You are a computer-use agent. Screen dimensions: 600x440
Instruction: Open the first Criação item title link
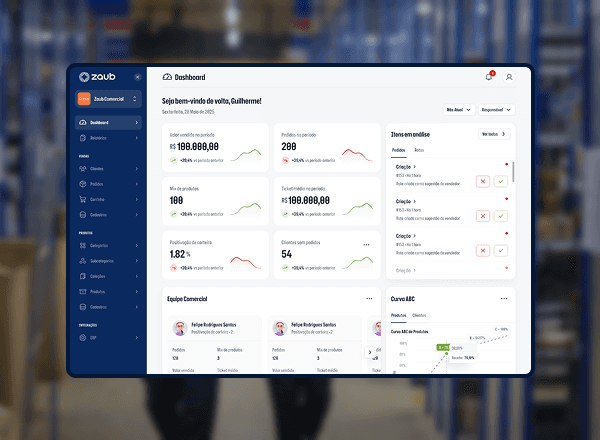406,167
